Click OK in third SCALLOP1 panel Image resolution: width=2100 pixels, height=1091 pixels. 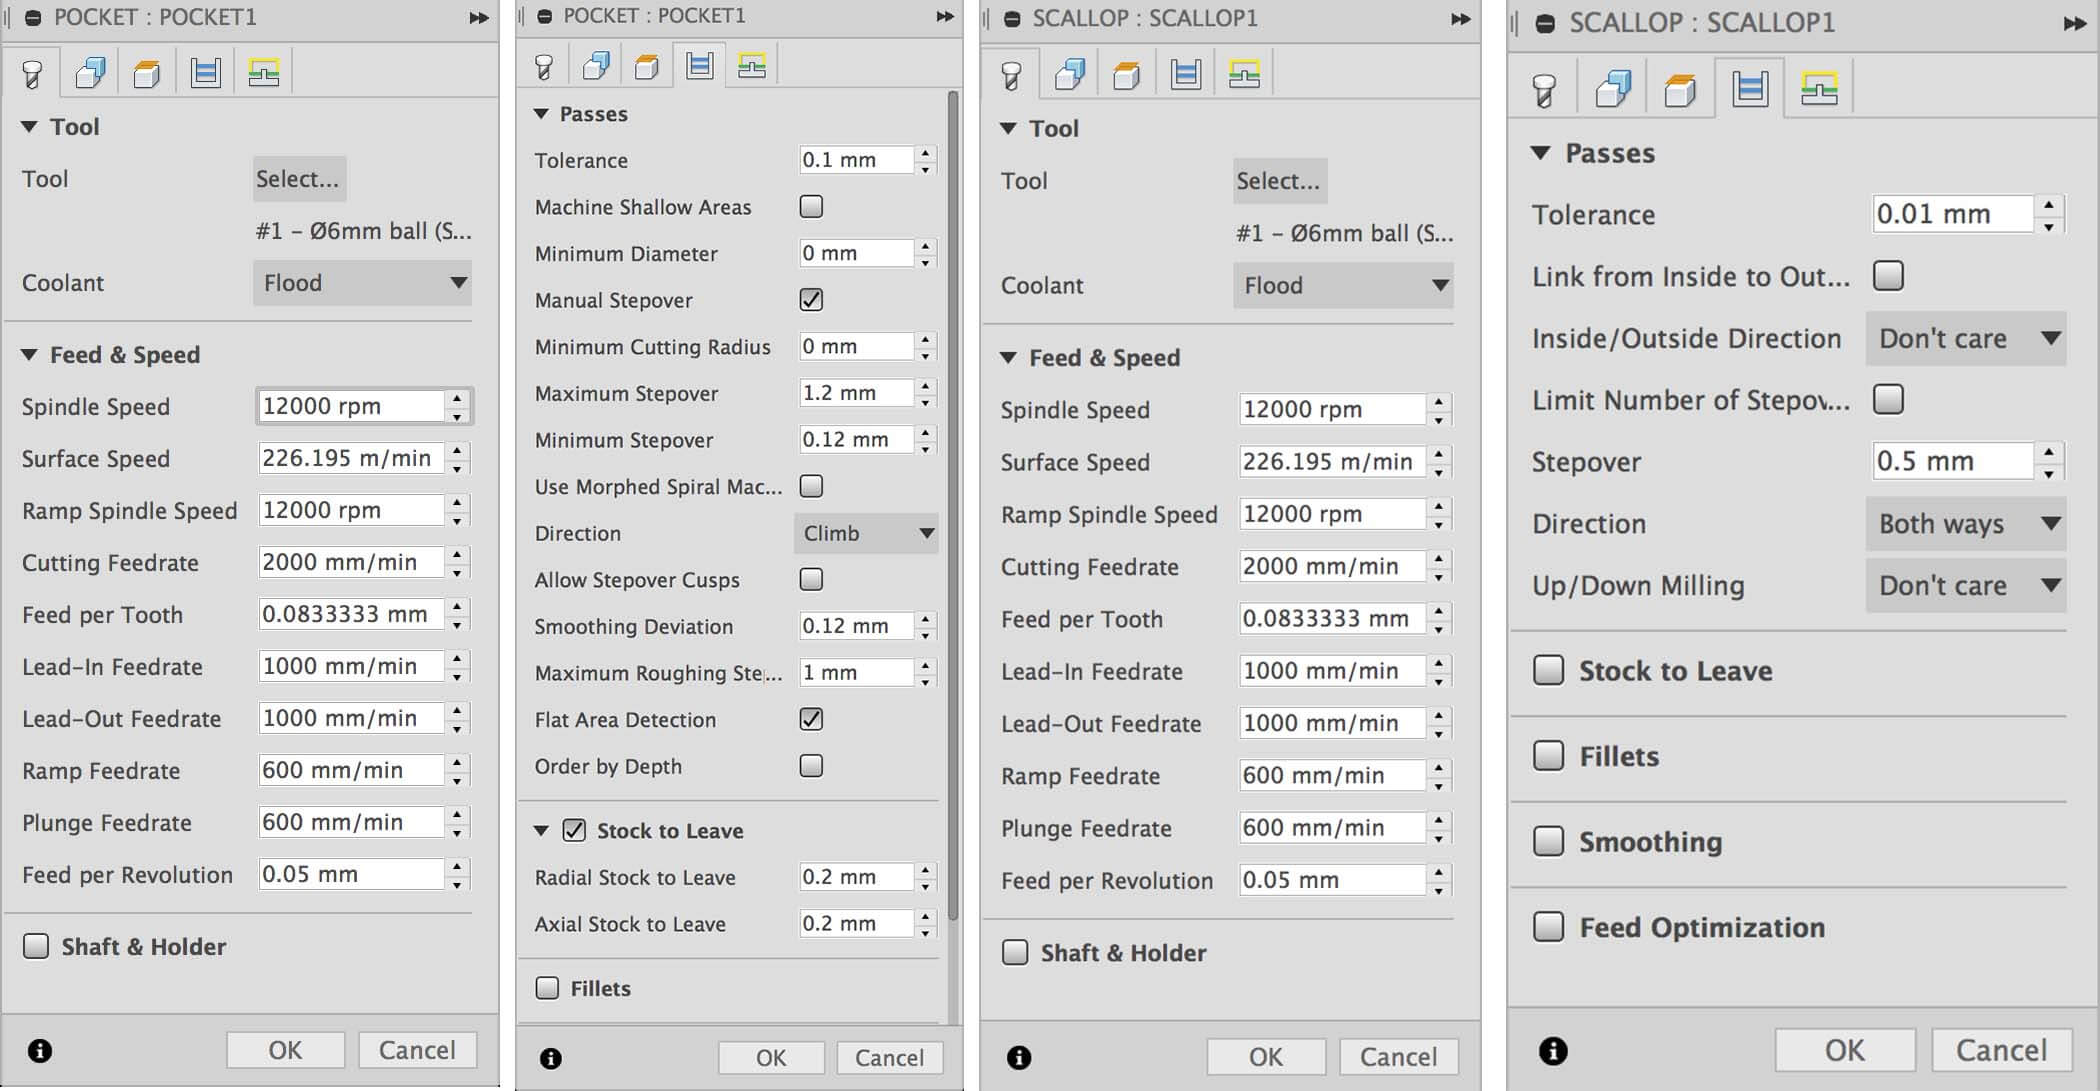click(1266, 1057)
